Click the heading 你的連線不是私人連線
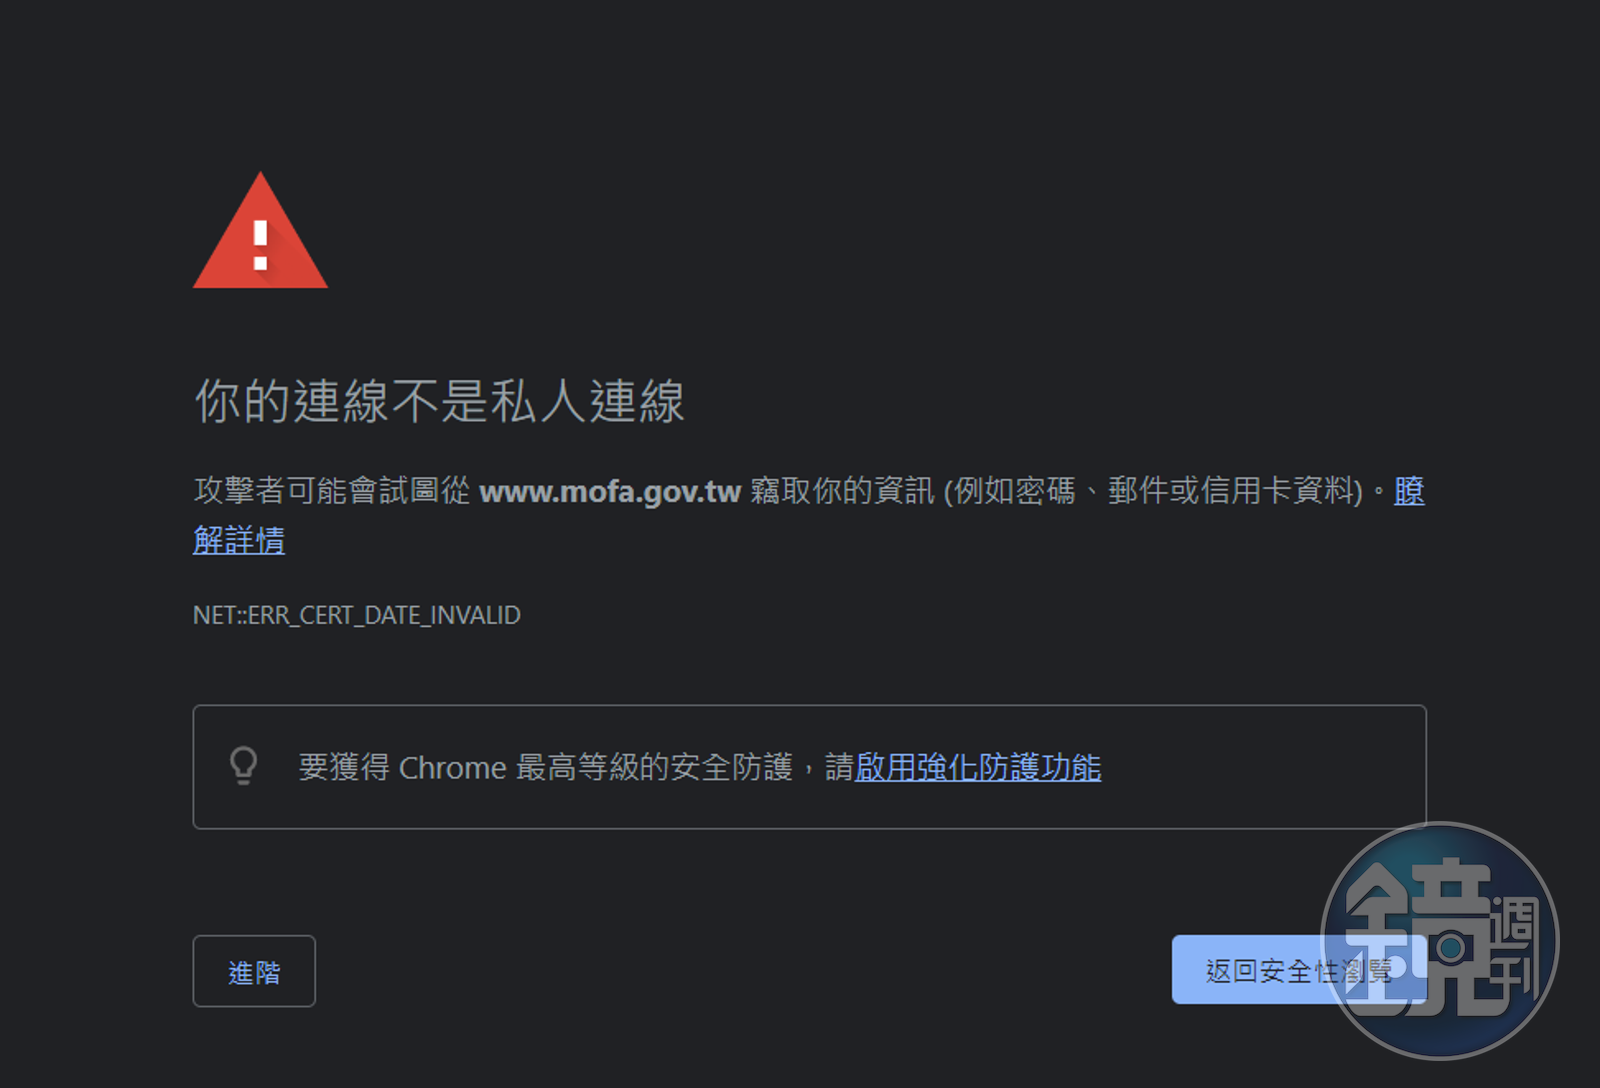 pyautogui.click(x=439, y=401)
